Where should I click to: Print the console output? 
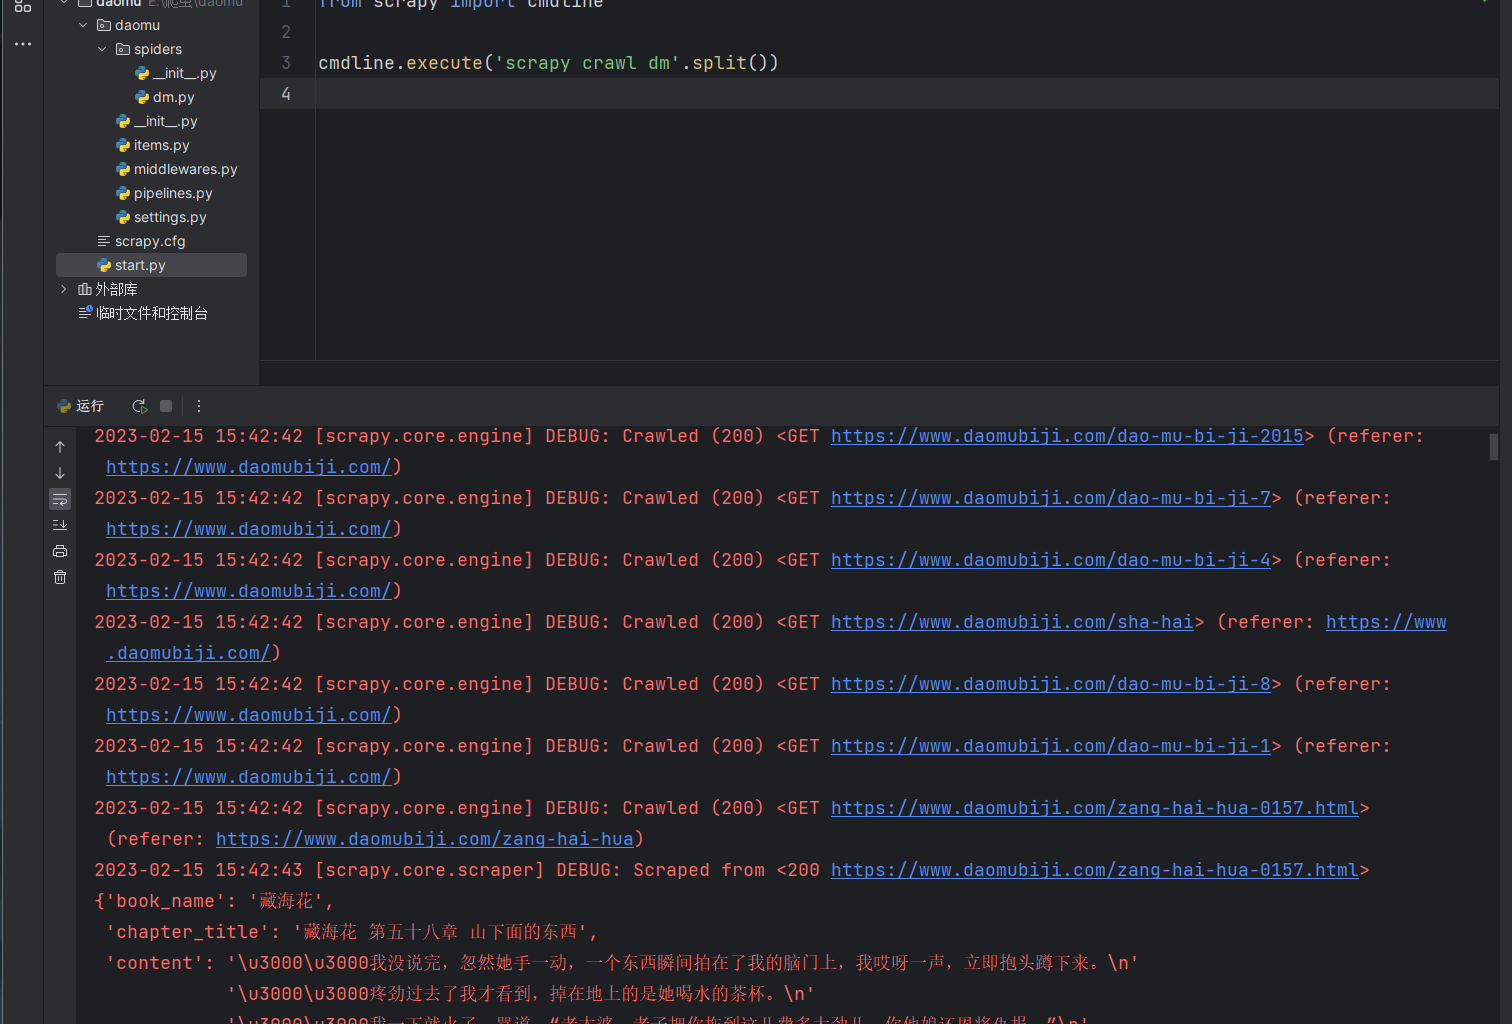click(60, 551)
